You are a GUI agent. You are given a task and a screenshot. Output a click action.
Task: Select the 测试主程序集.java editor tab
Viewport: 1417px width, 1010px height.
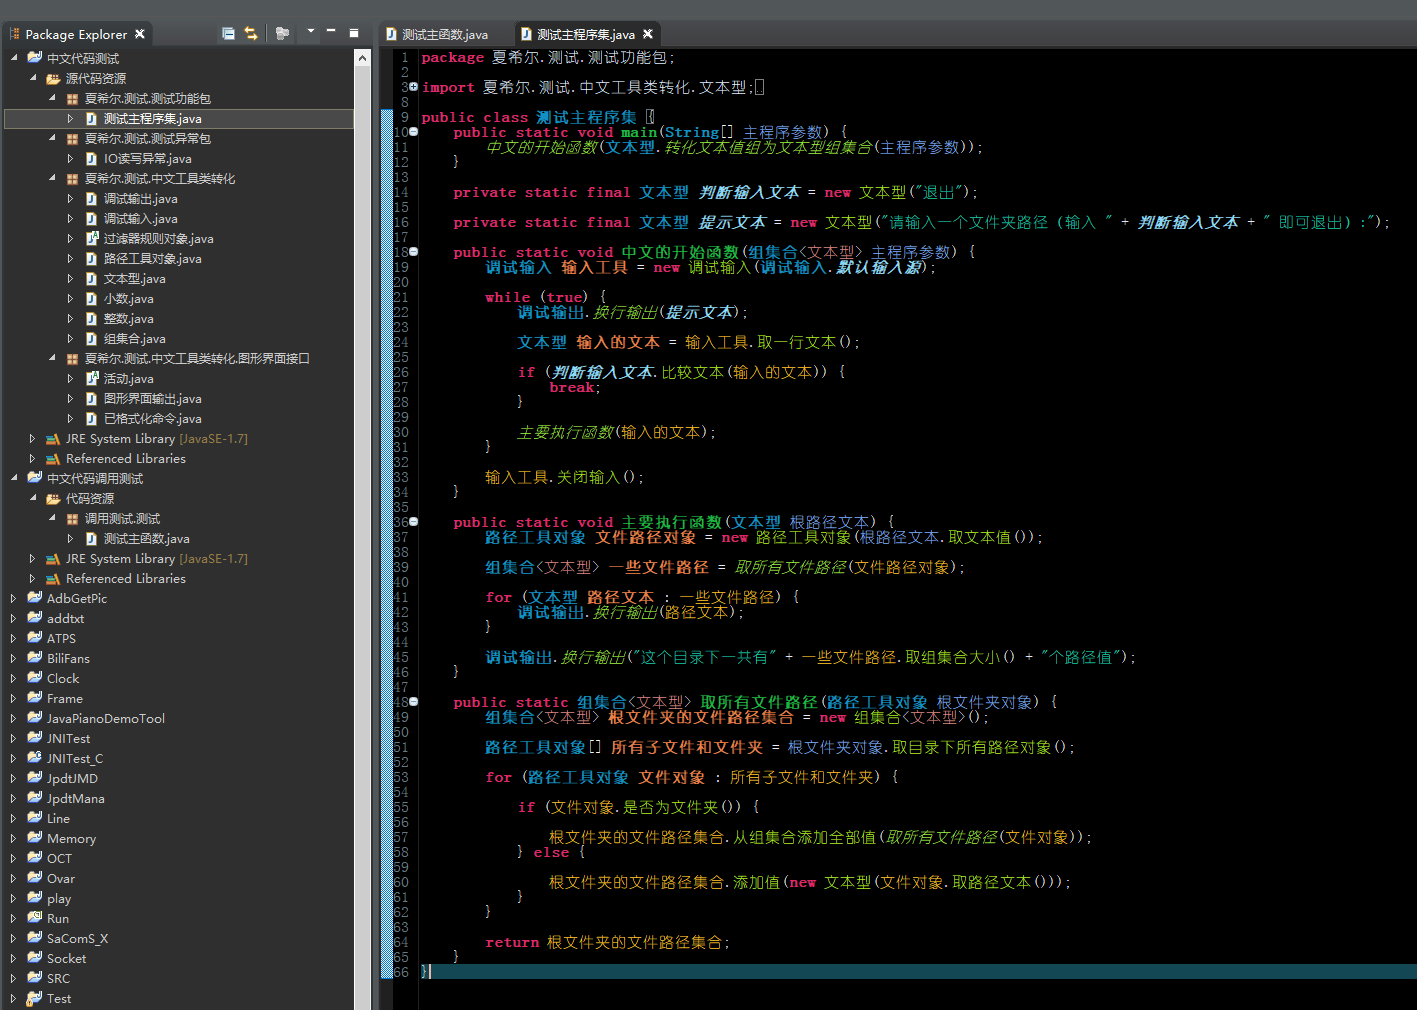click(586, 34)
